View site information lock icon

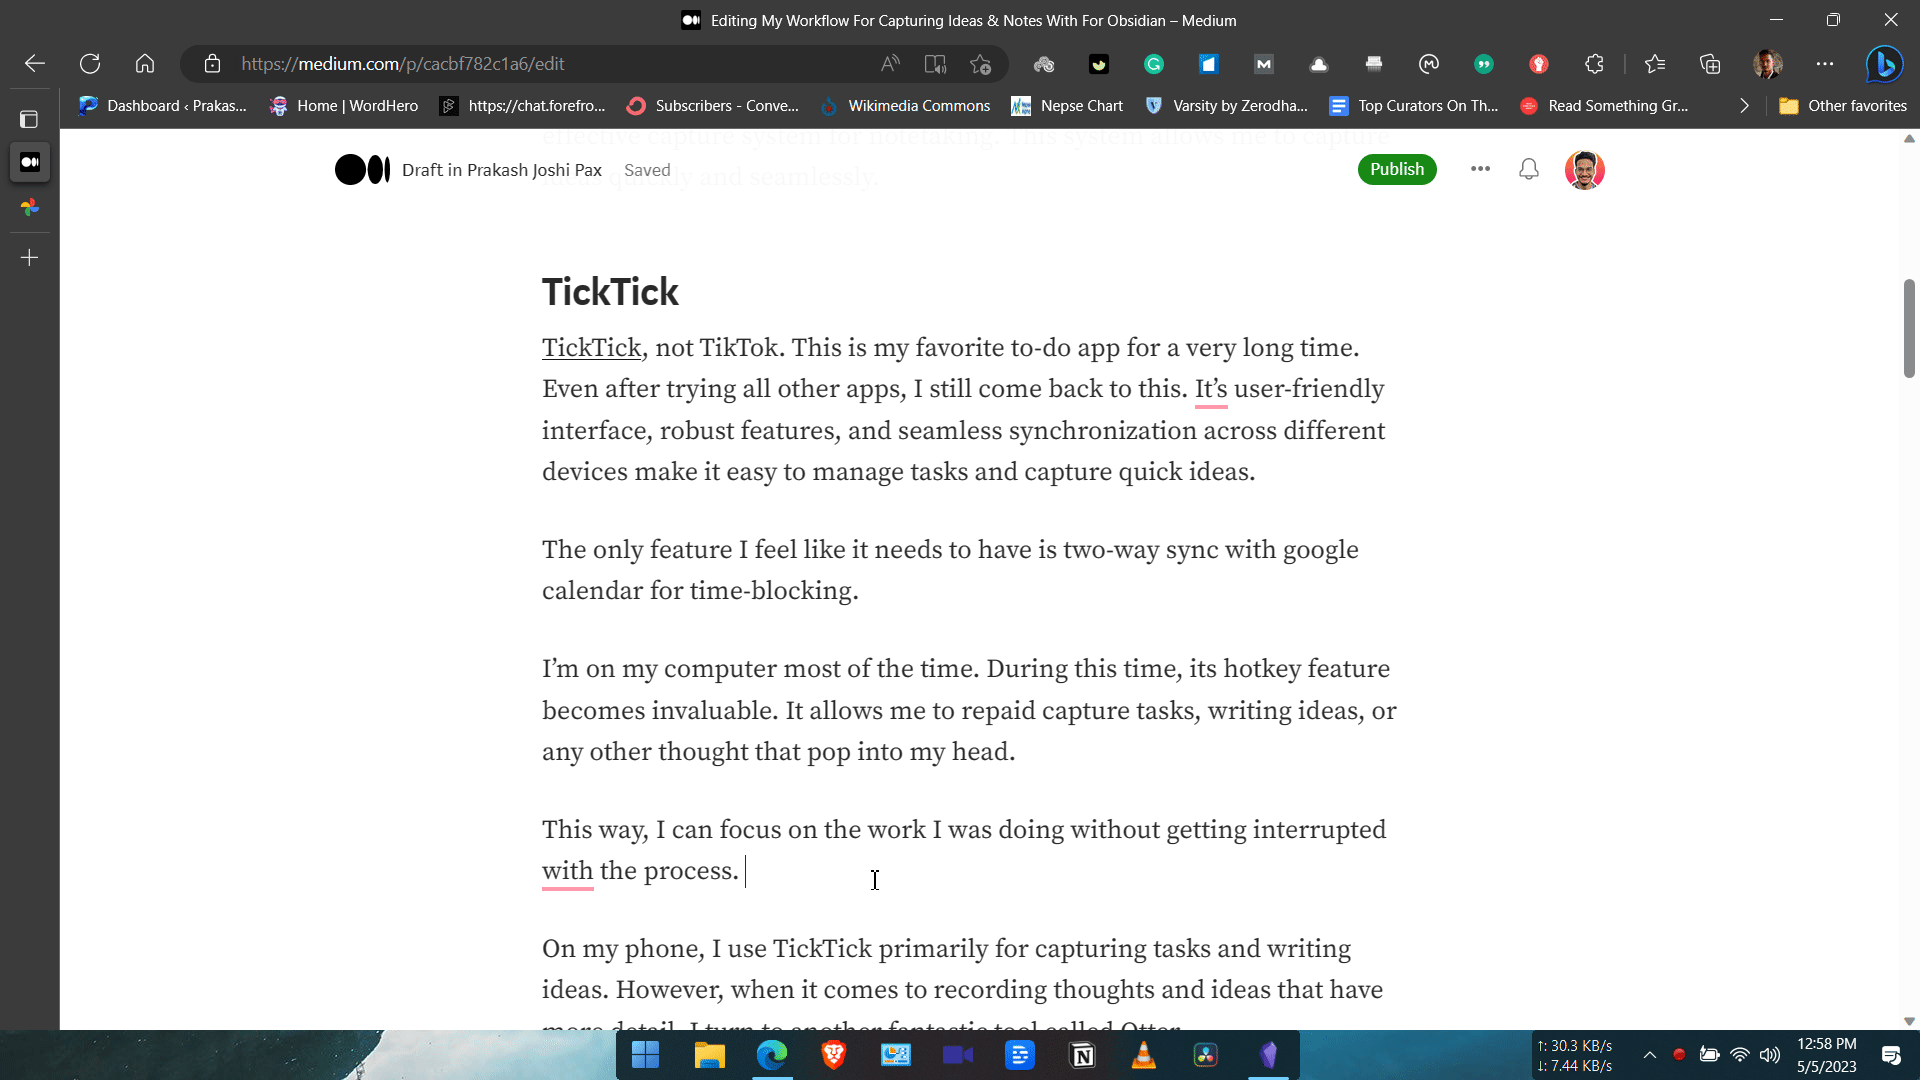212,64
